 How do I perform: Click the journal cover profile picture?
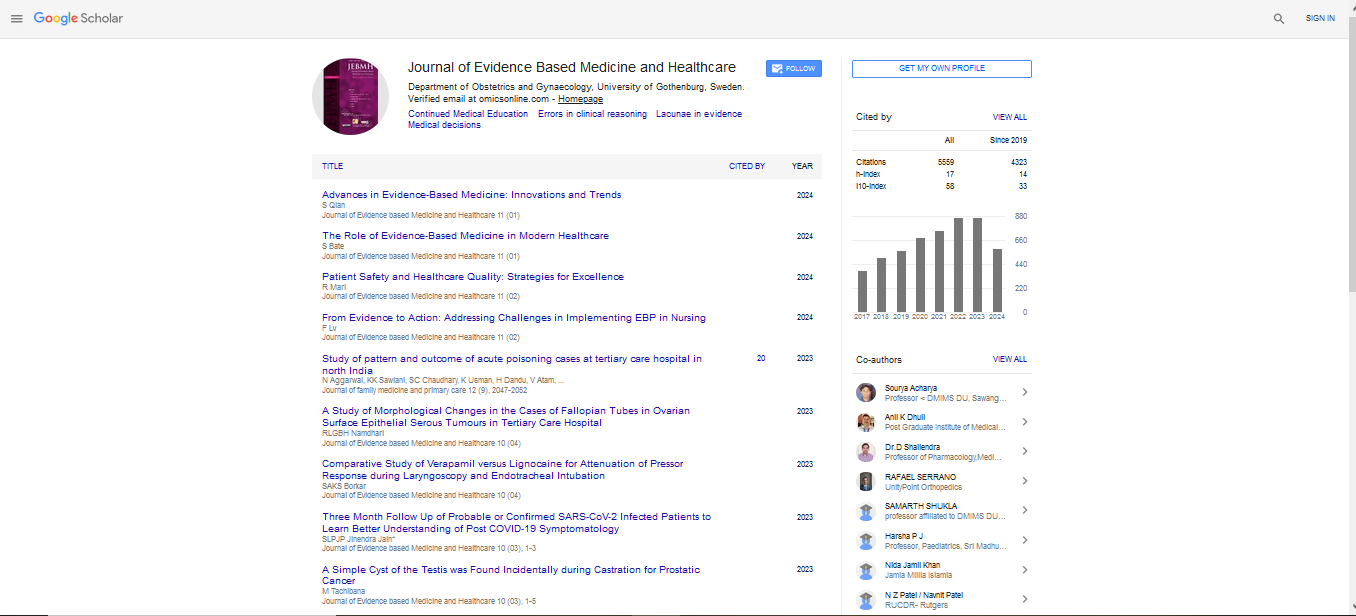click(350, 96)
